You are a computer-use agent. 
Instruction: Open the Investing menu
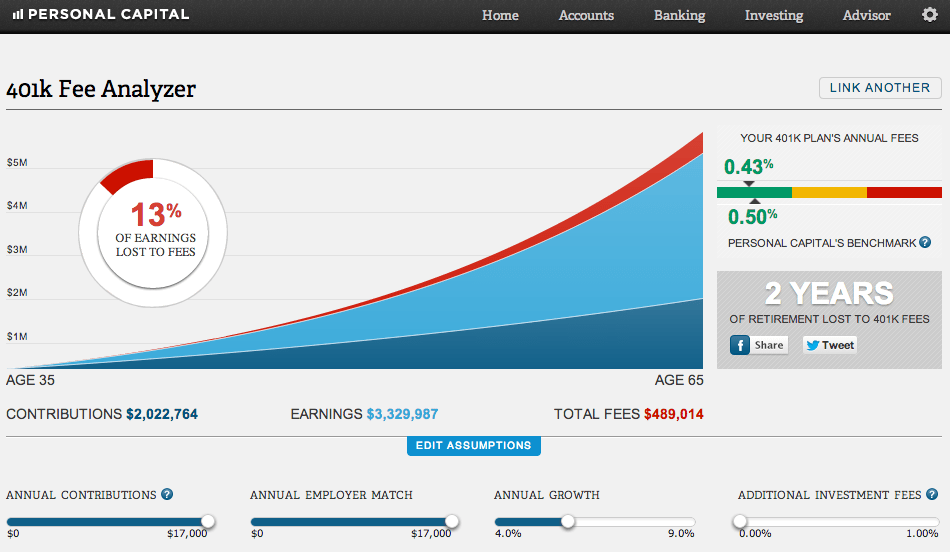click(773, 15)
